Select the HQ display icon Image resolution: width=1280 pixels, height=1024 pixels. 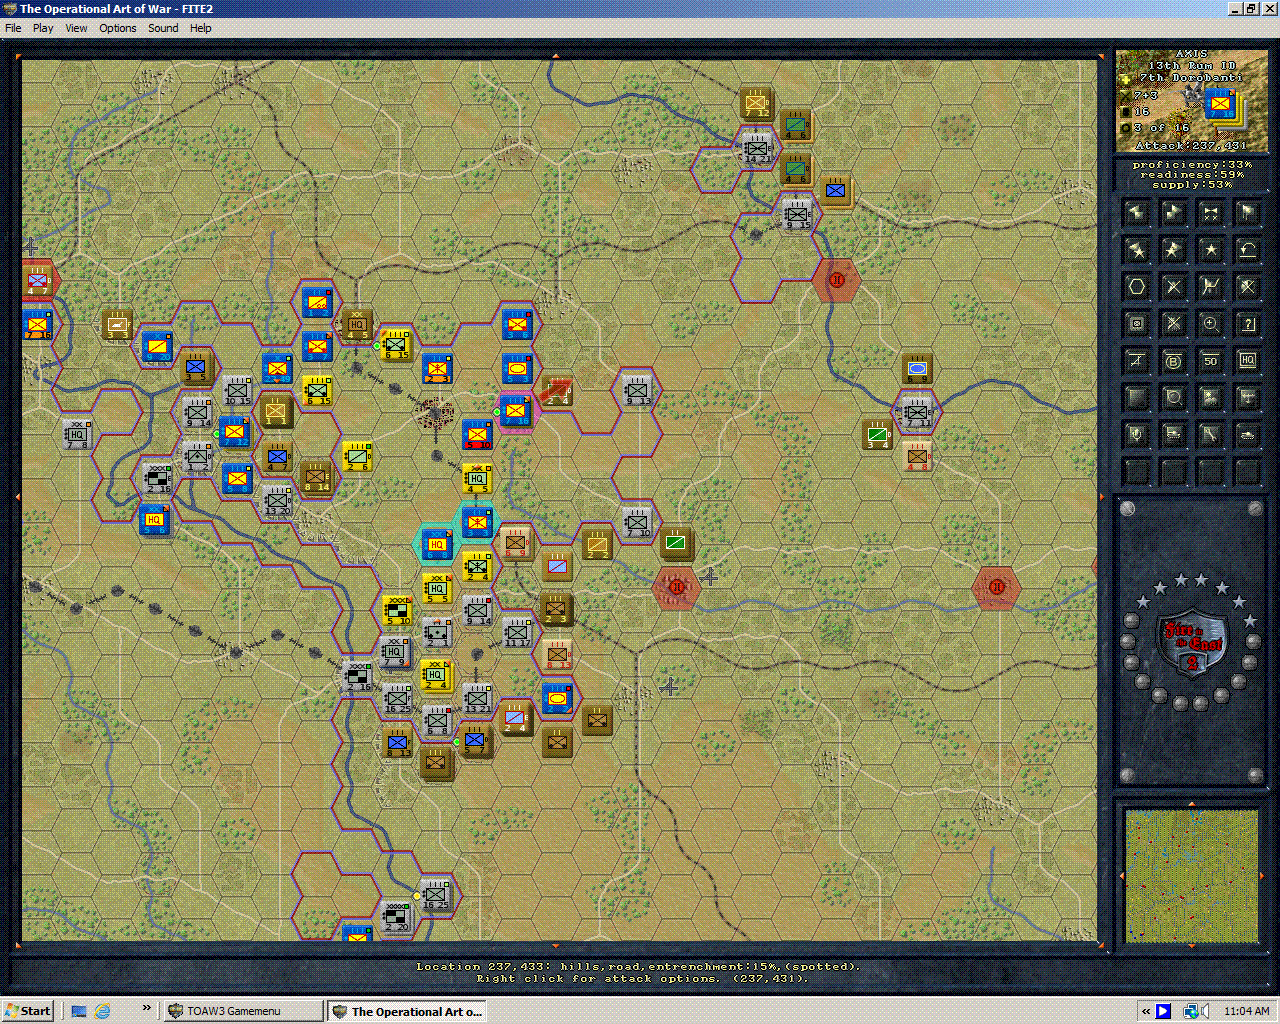coord(1246,361)
